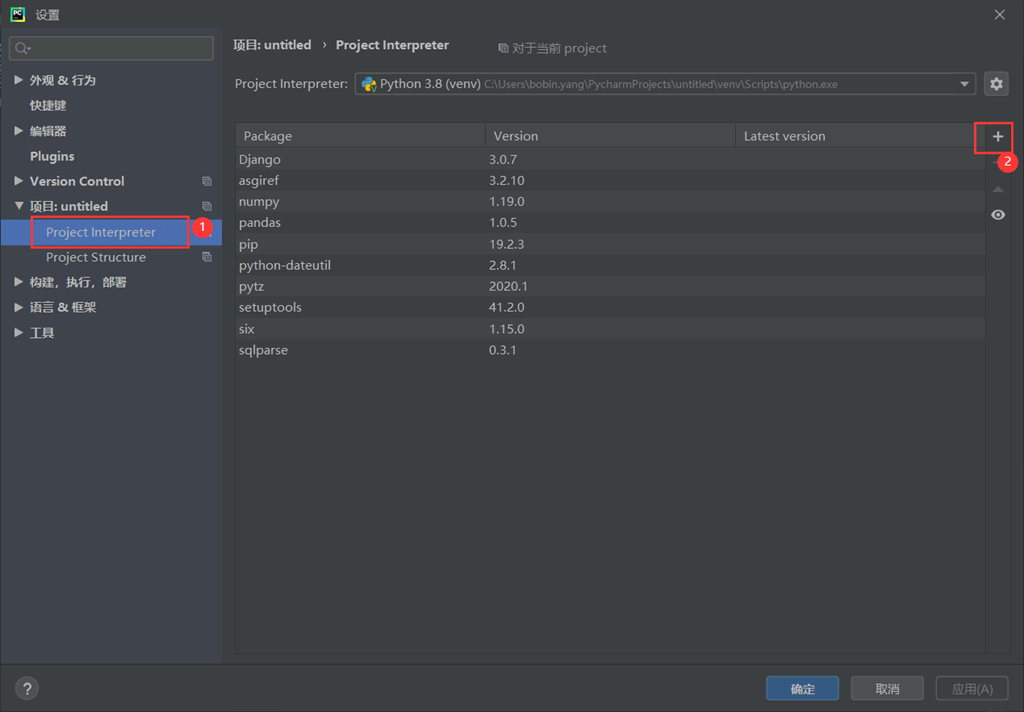
Task: Click the 应用(A) button
Action: coord(972,688)
